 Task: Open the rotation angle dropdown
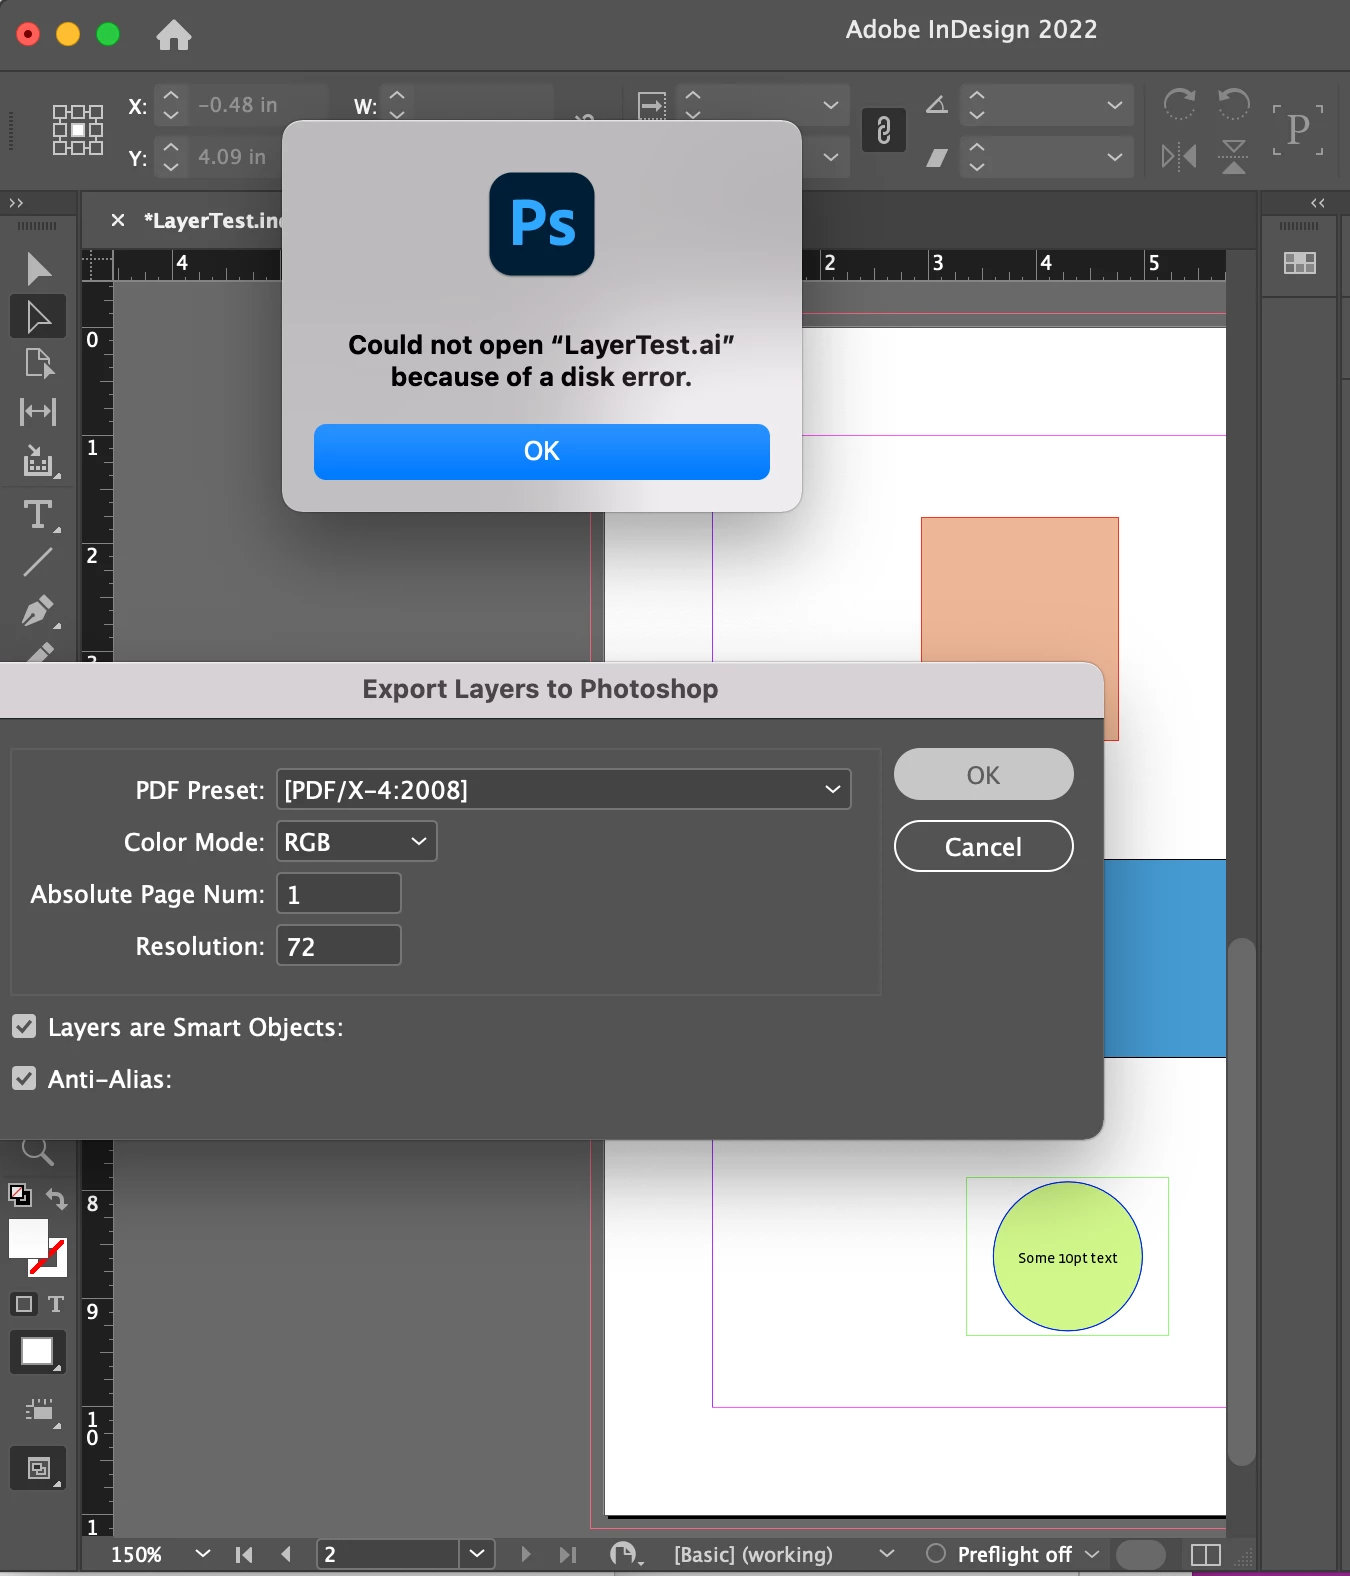(x=1115, y=104)
